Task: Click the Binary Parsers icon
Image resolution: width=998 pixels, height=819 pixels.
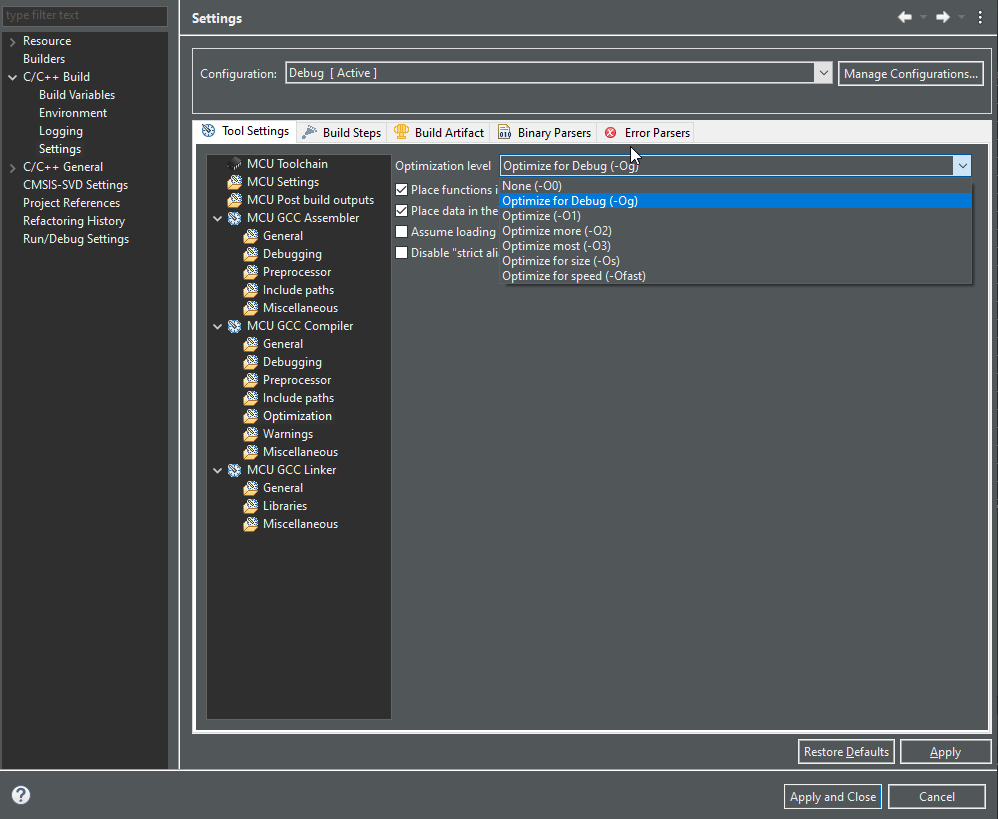Action: (x=504, y=132)
